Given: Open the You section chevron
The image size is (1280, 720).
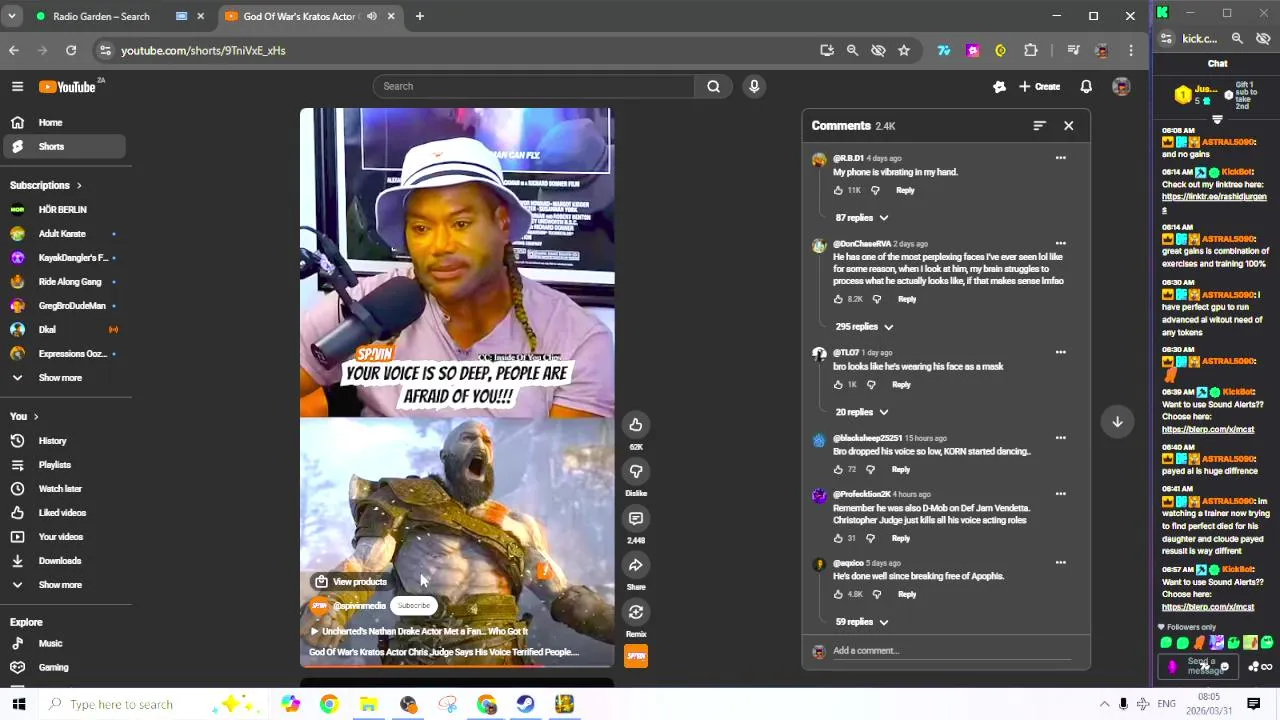Looking at the screenshot, I should pos(36,417).
